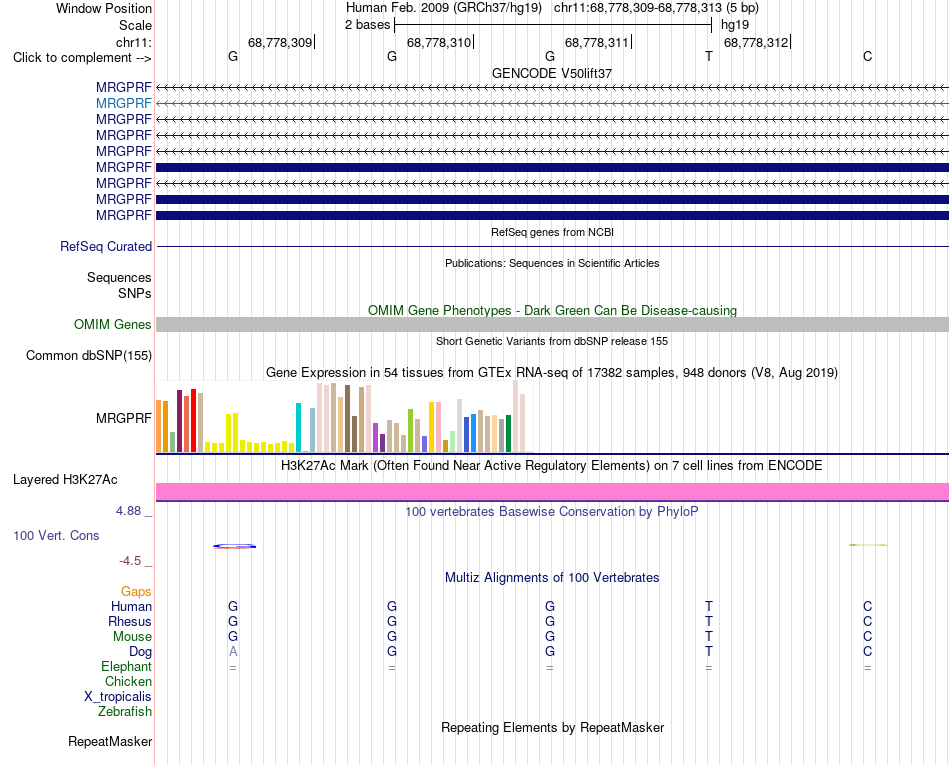Click the hg19 text beside the scale

tap(735, 25)
